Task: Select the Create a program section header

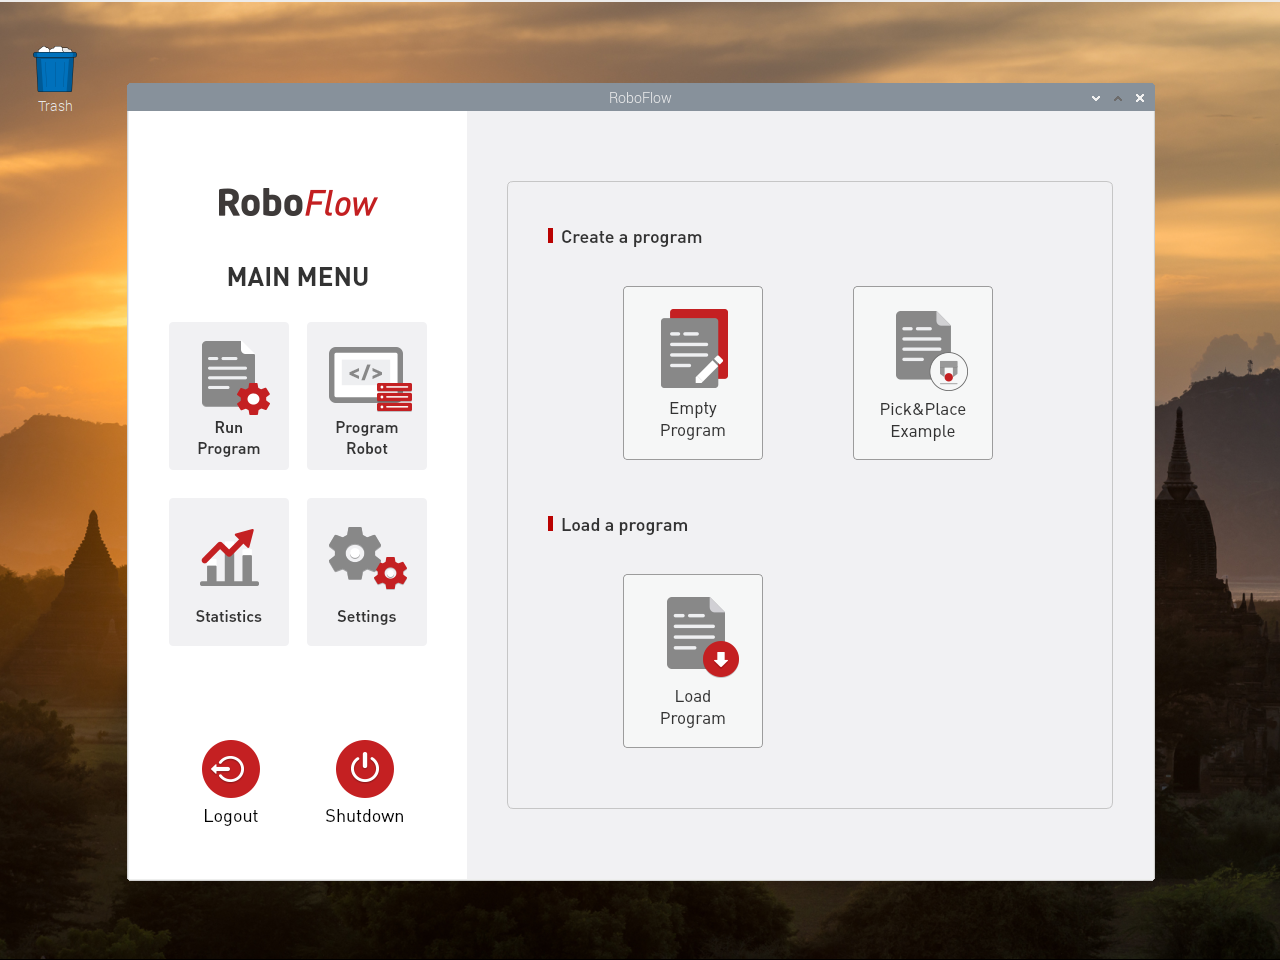Action: (x=631, y=237)
